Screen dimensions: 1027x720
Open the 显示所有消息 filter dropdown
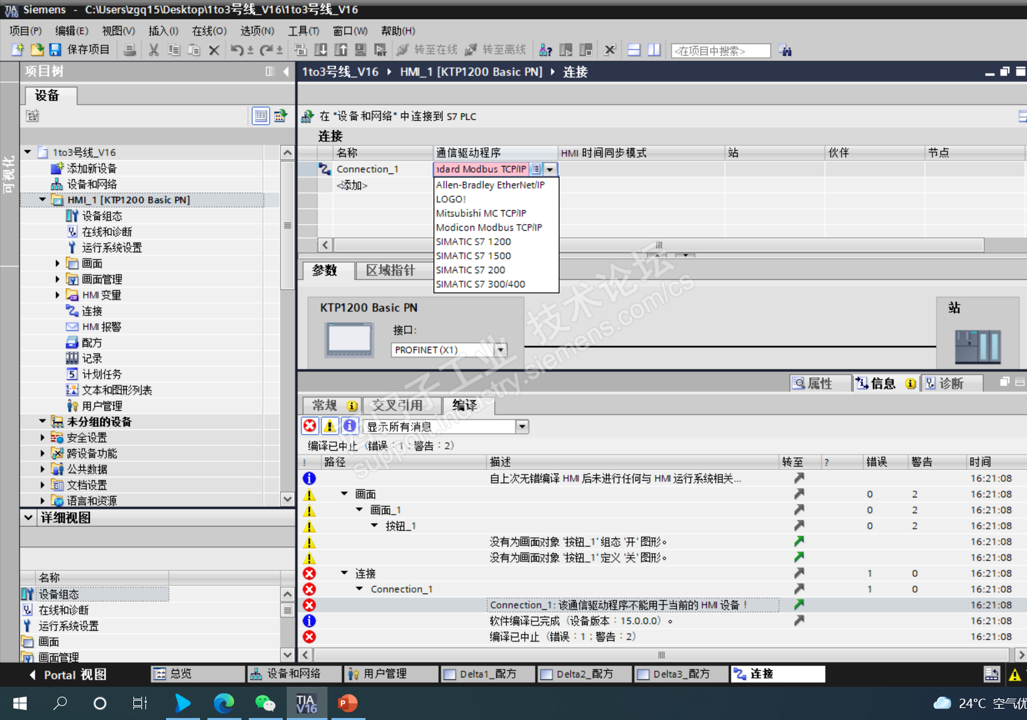click(x=522, y=427)
